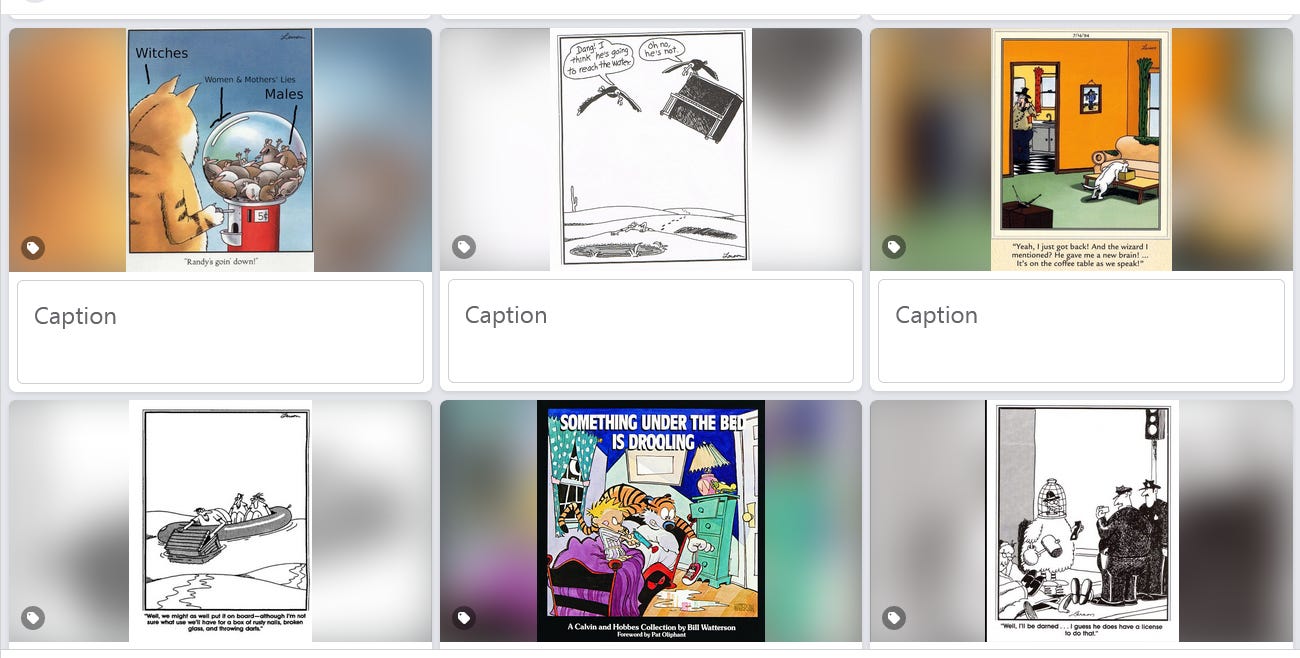Select the Caption field below the wizard brain cartoon
This screenshot has height=658, width=1300.
click(1081, 331)
